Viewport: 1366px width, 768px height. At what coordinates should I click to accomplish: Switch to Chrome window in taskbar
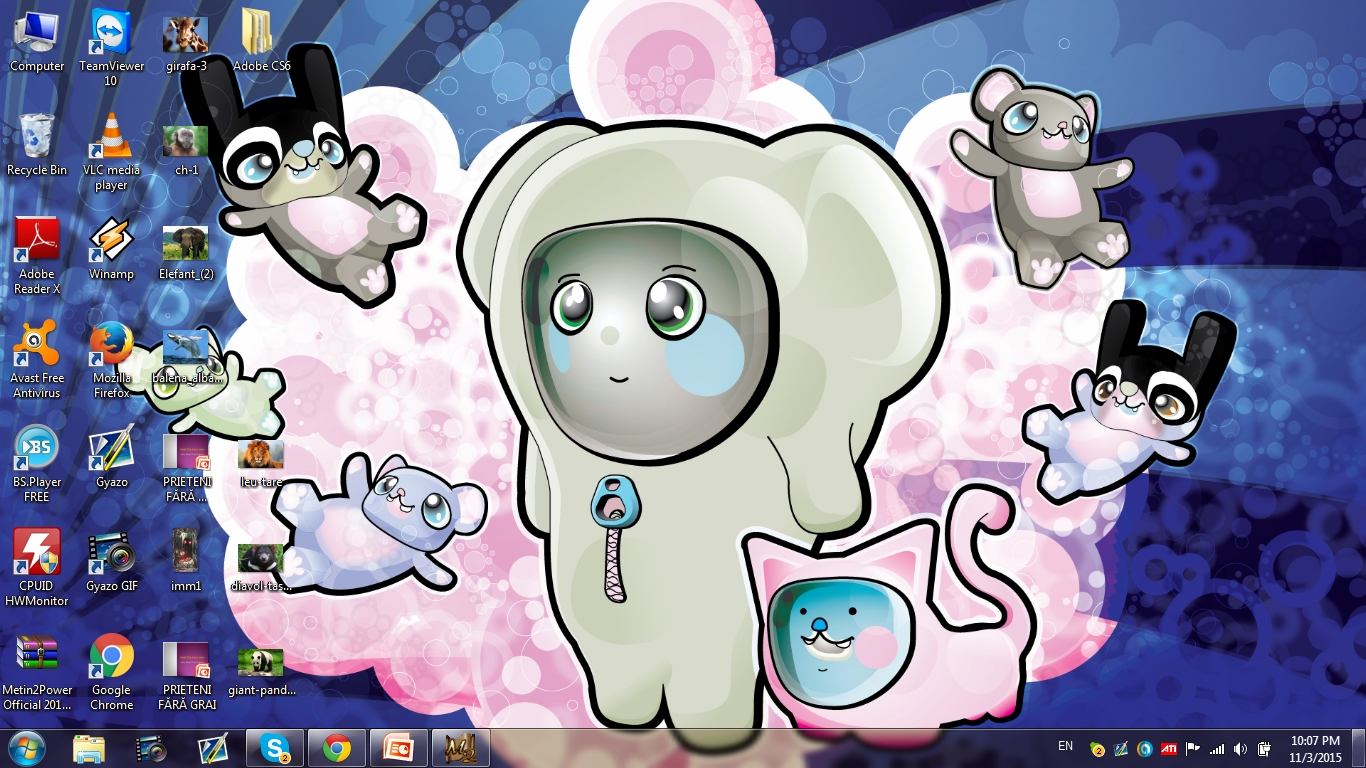[x=337, y=748]
